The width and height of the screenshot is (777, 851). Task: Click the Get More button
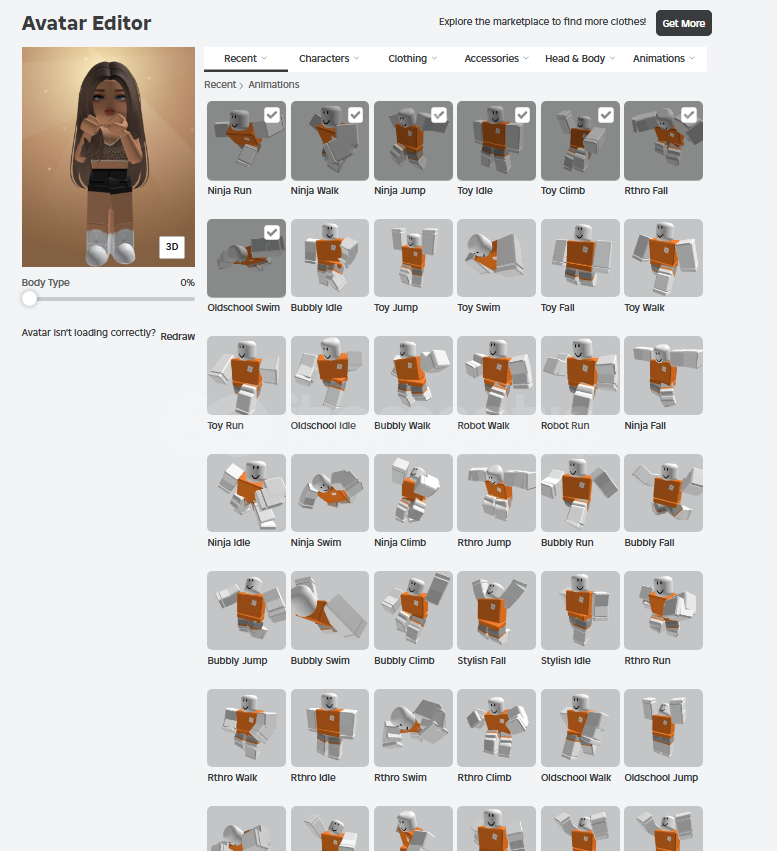[x=684, y=23]
